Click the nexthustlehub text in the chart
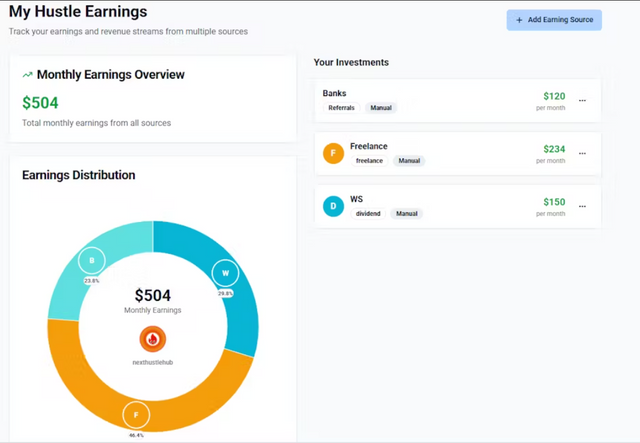This screenshot has width=640, height=443. pos(153,363)
